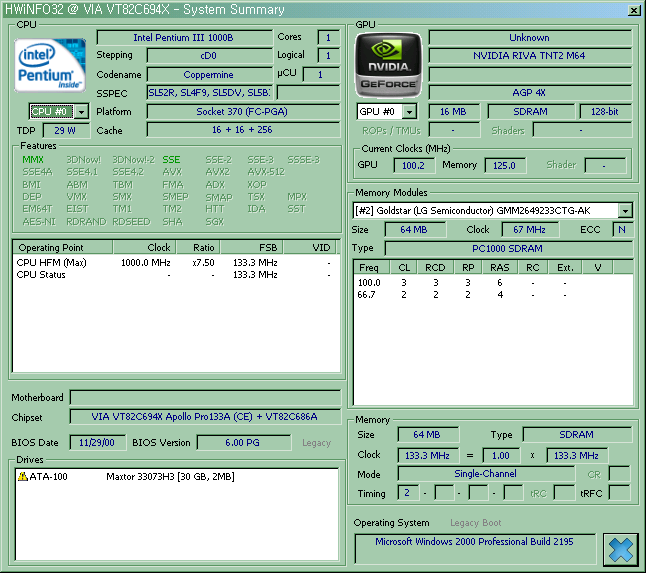Click the Freq column header in memory table
This screenshot has height=573, width=646.
pyautogui.click(x=372, y=267)
